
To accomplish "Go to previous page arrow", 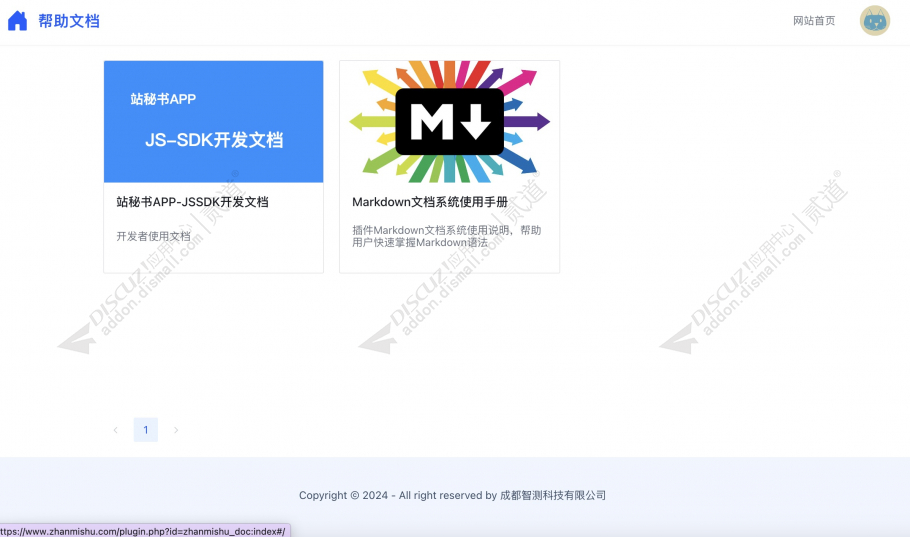I will 115,430.
